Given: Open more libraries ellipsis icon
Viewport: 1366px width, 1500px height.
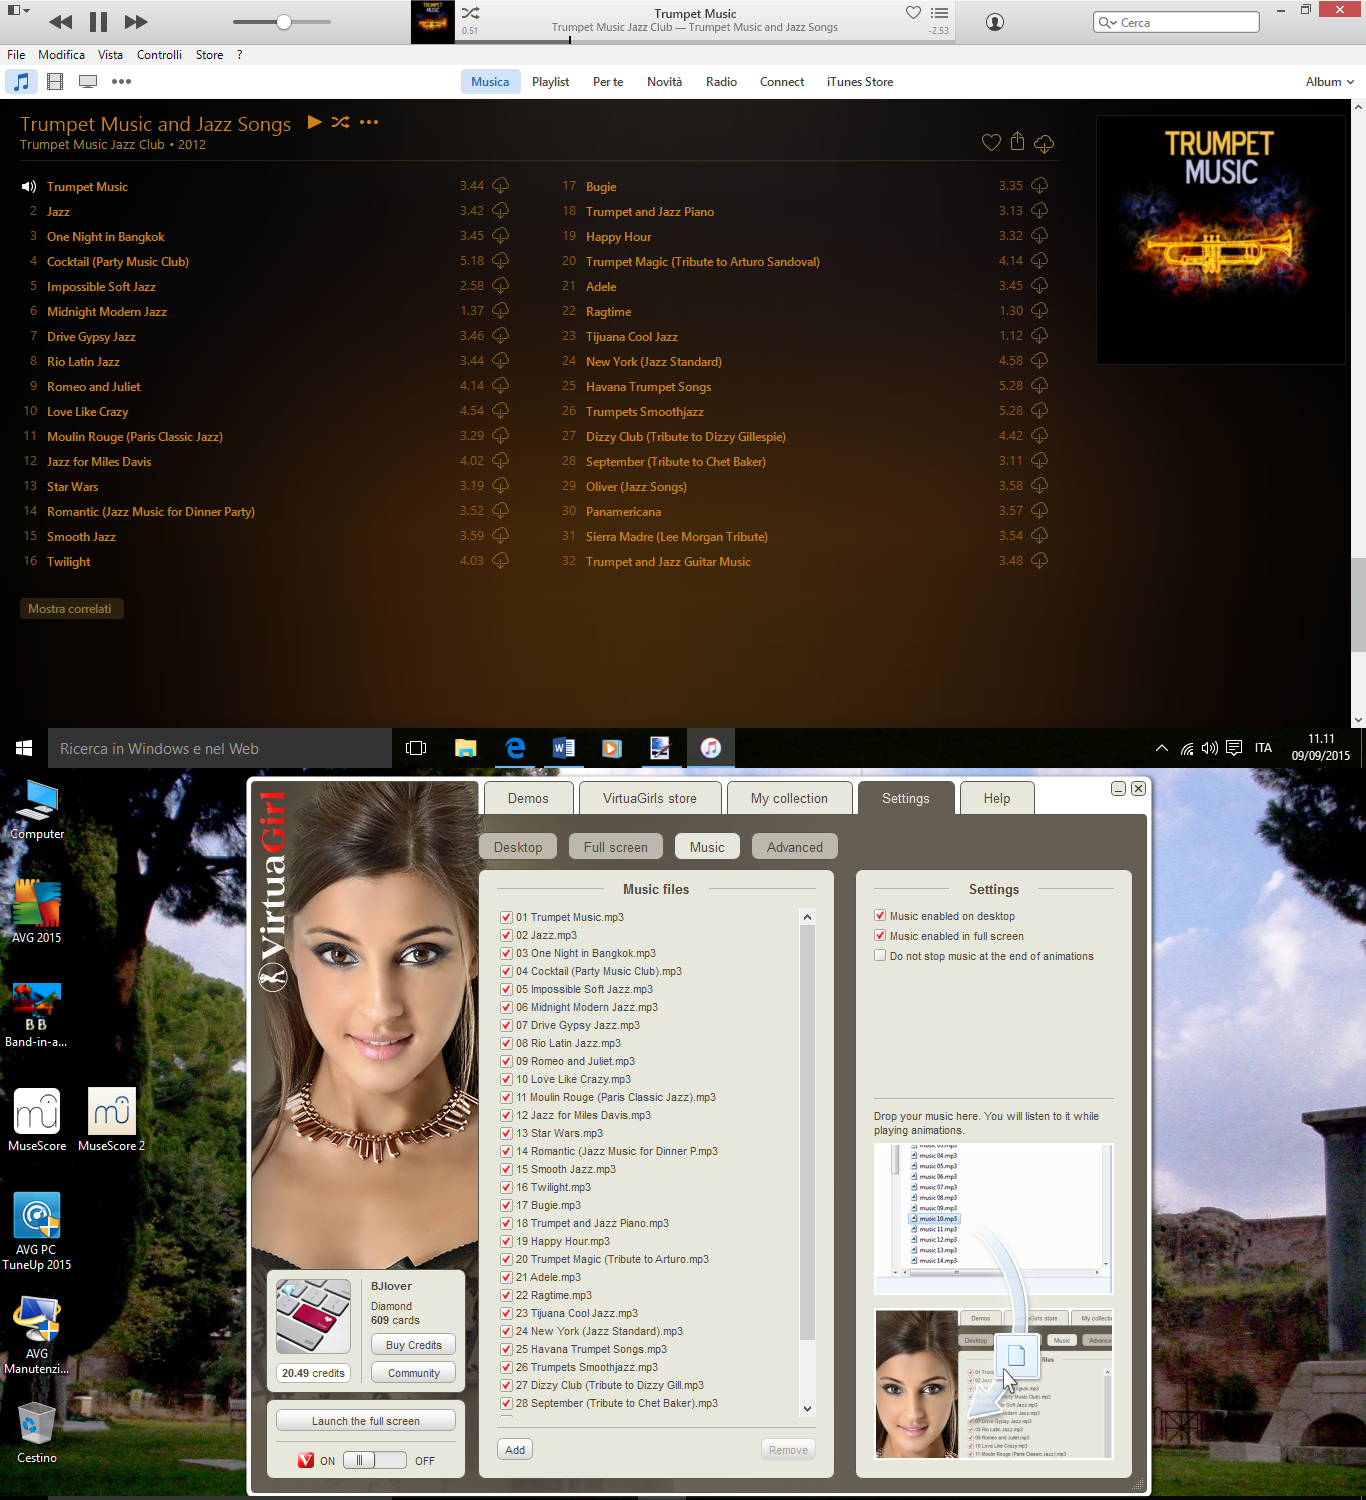Looking at the screenshot, I should click(121, 82).
